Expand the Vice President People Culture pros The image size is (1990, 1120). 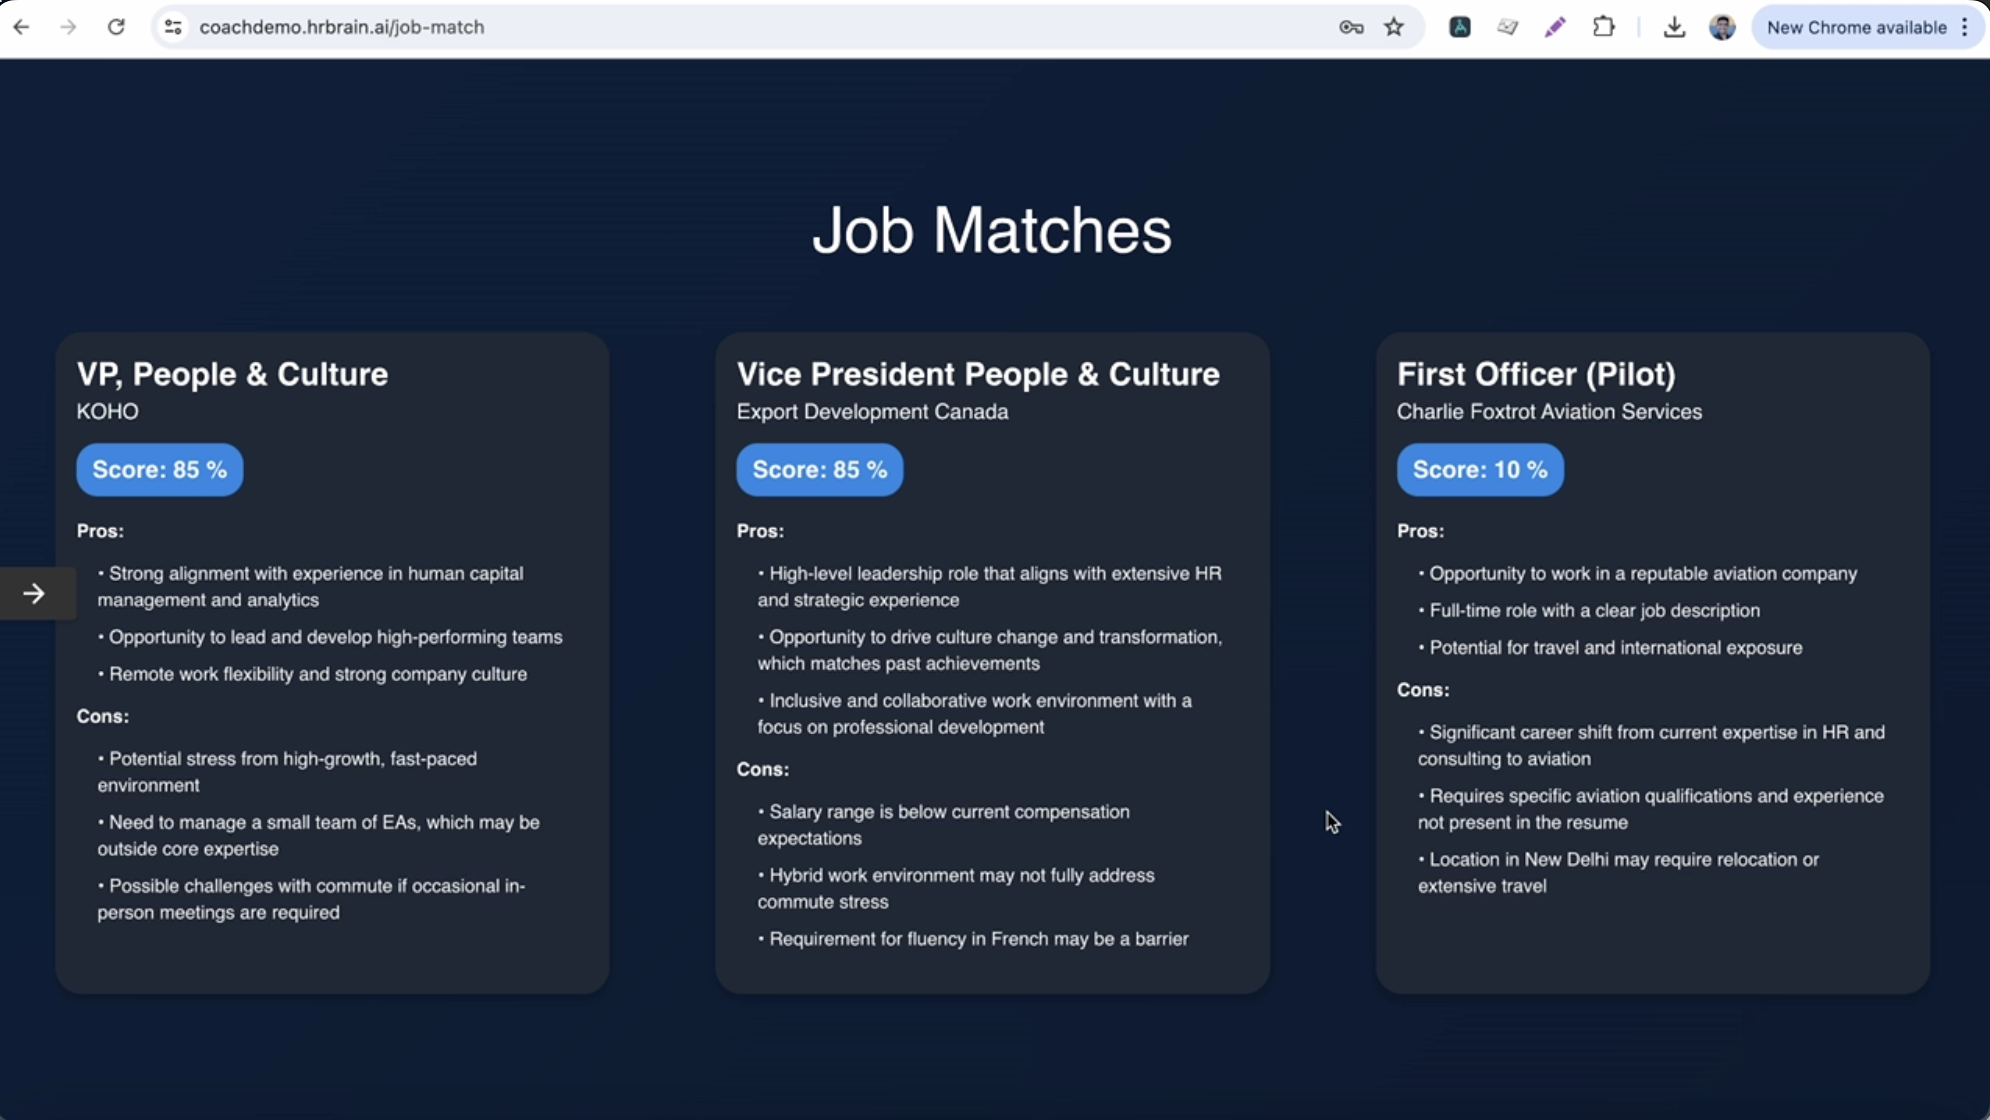pos(760,531)
